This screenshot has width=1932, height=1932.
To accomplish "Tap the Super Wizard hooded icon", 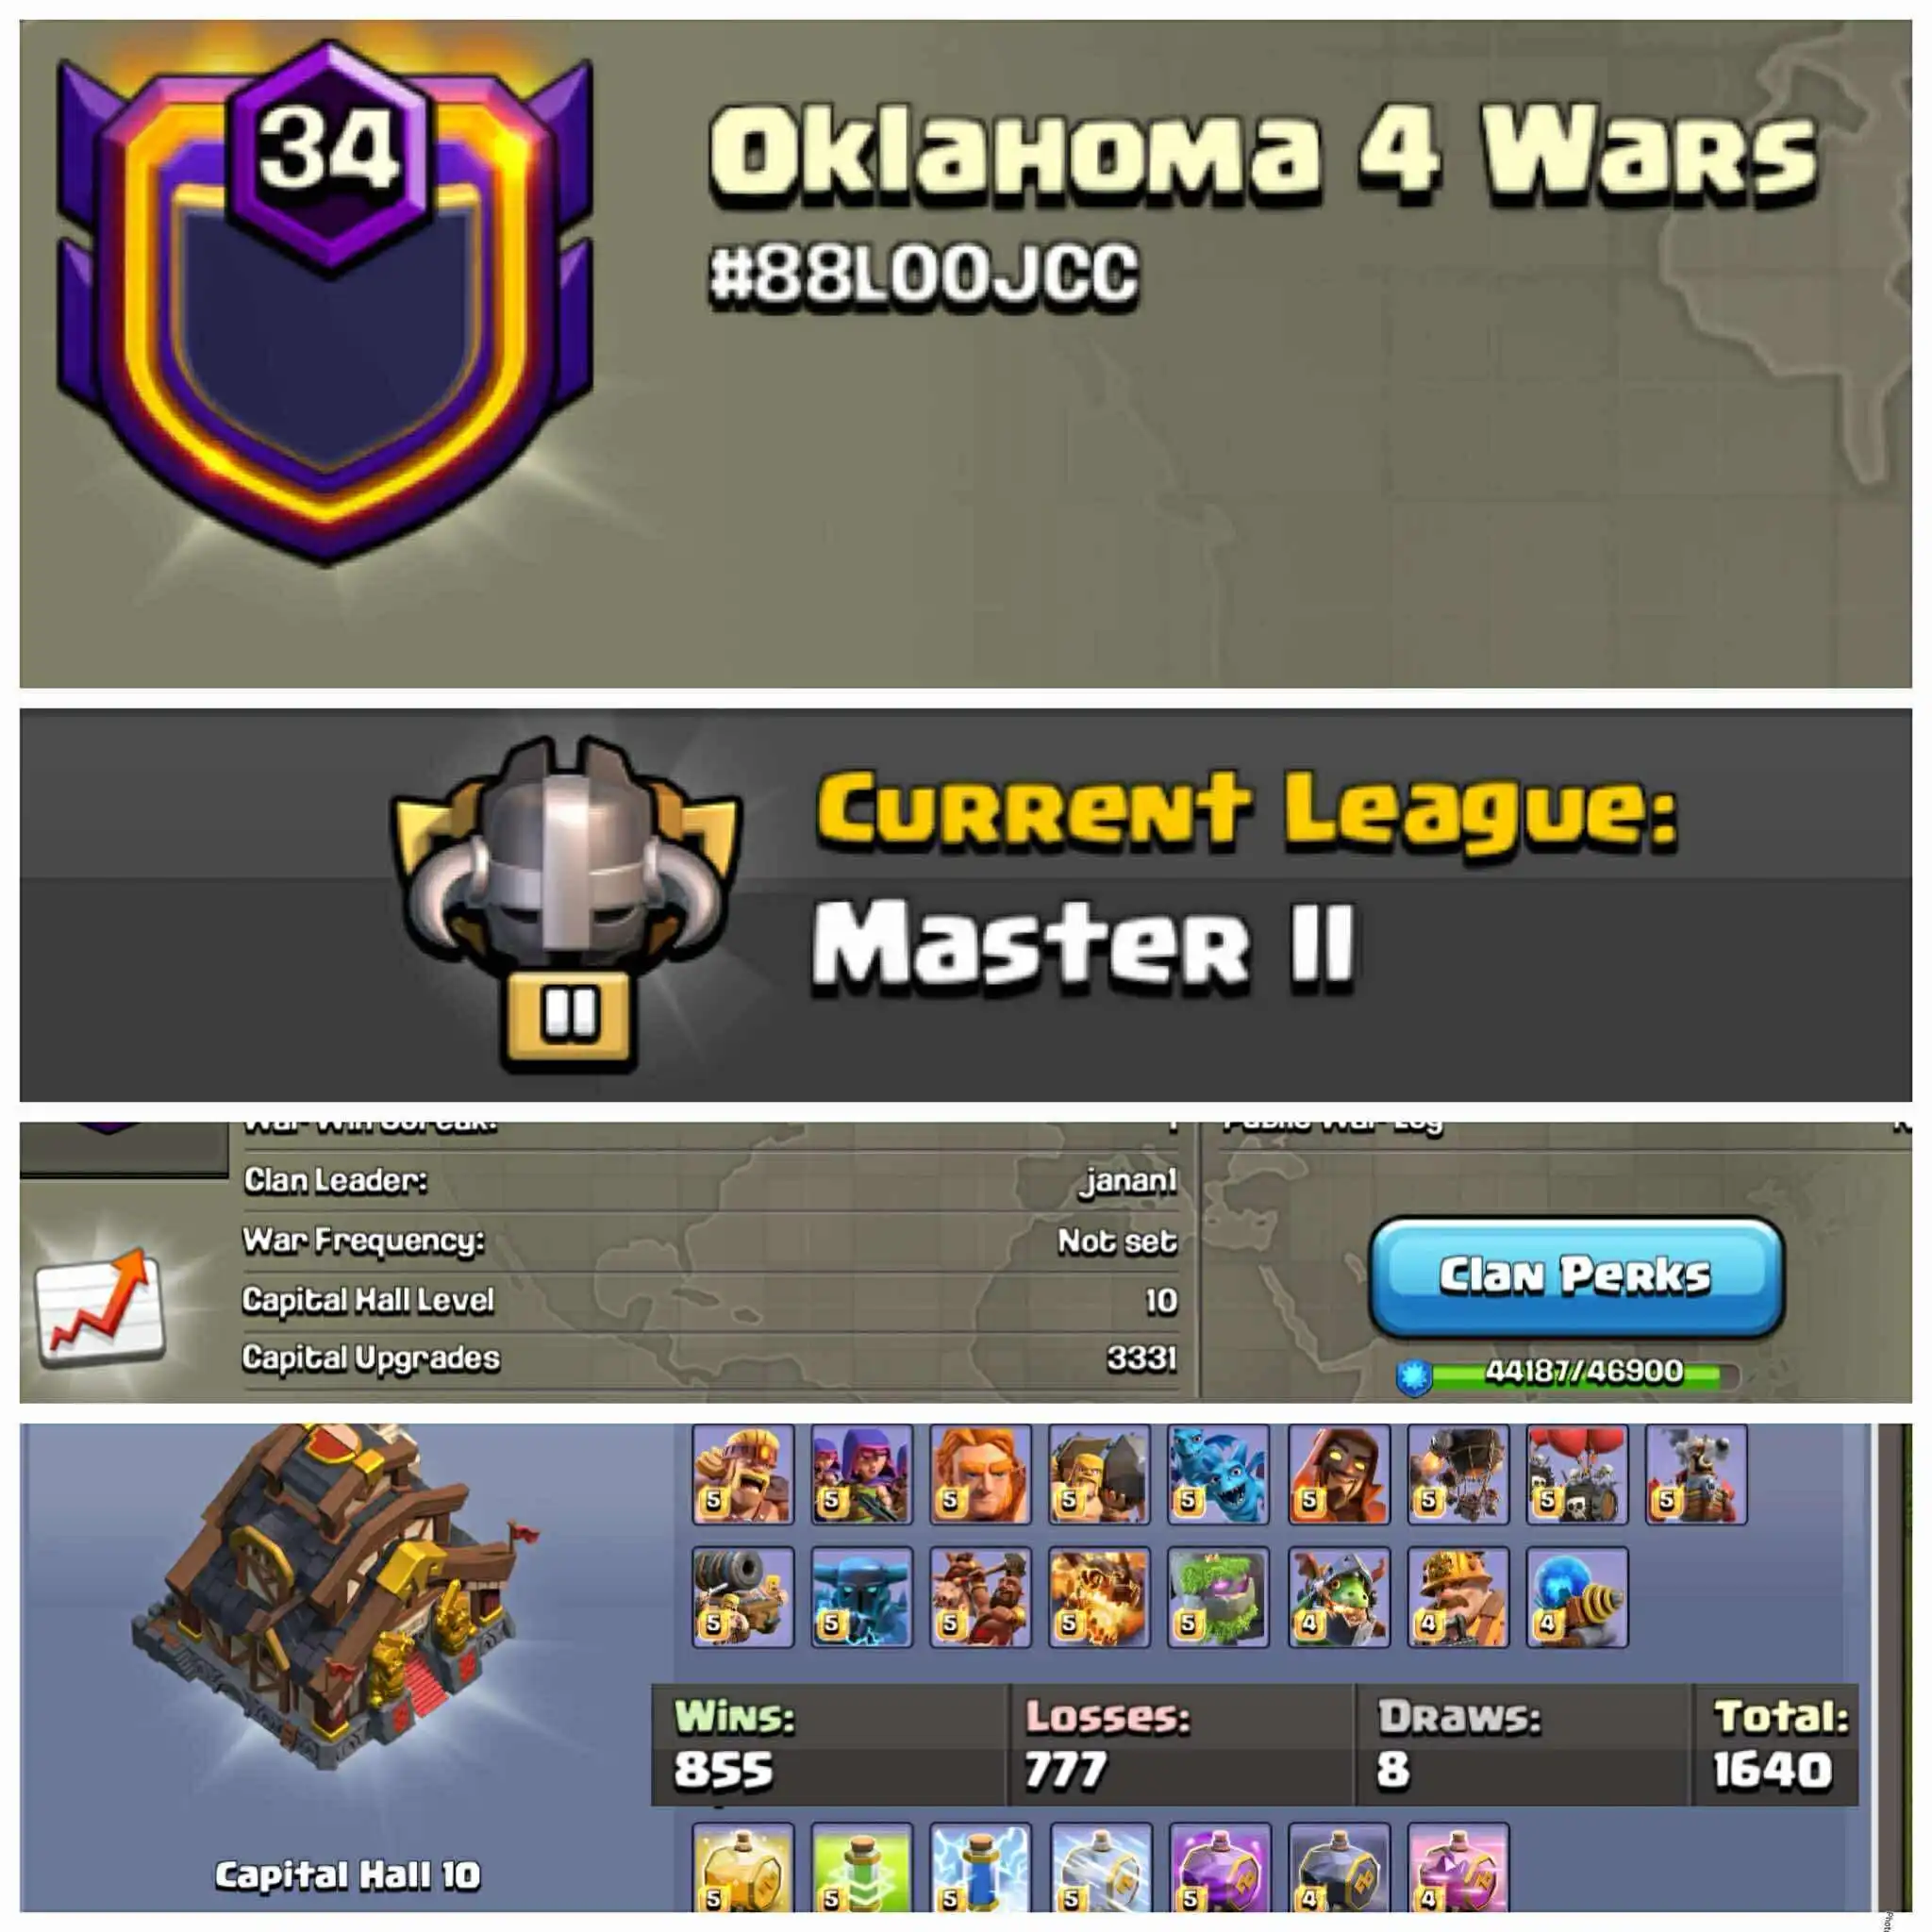I will (x=1339, y=1475).
